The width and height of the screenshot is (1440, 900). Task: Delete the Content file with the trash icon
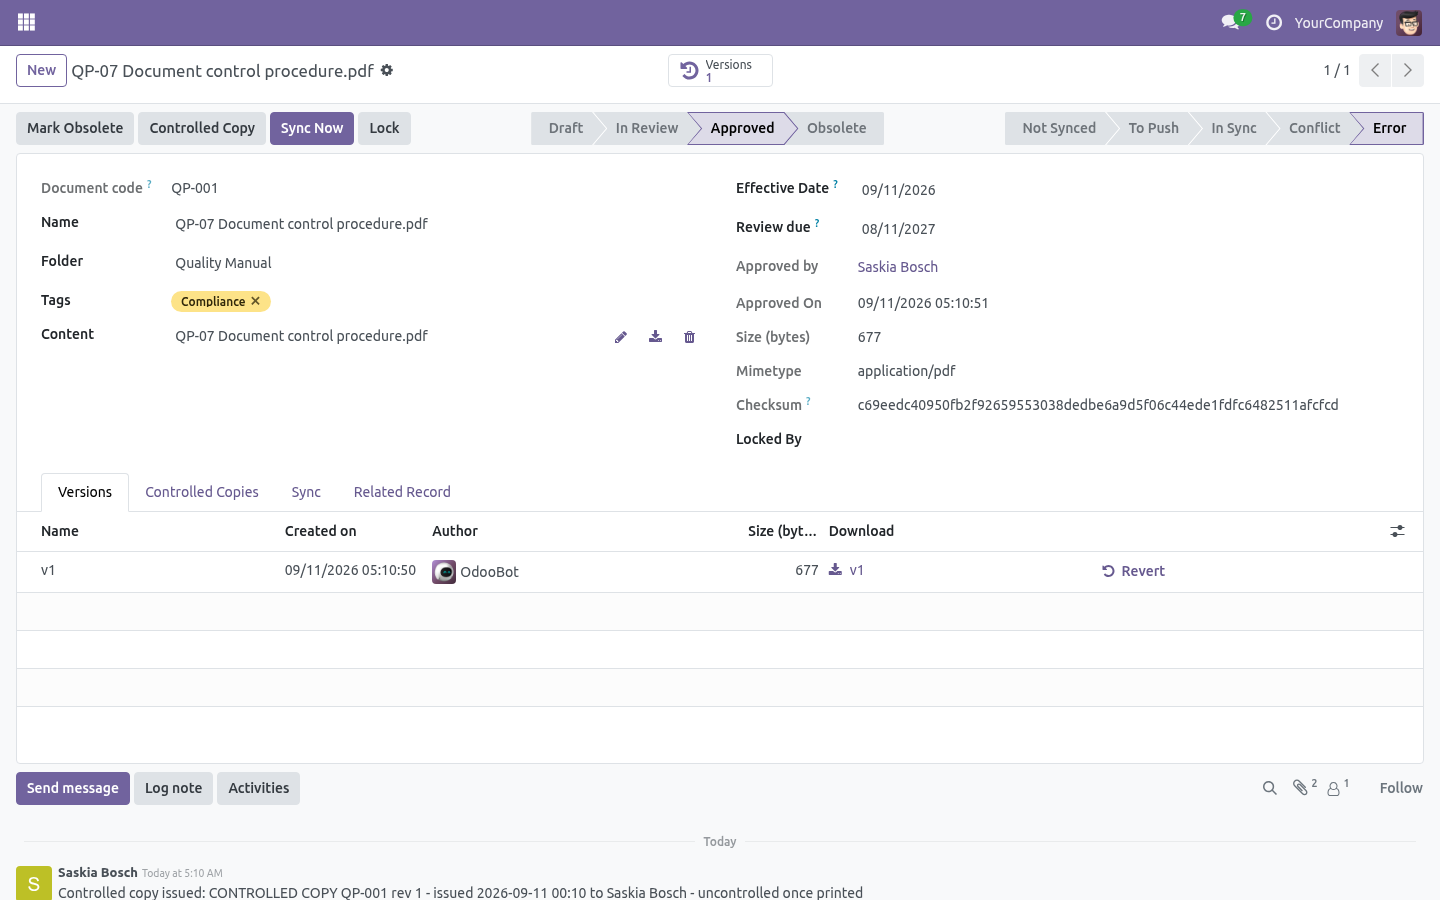click(689, 337)
